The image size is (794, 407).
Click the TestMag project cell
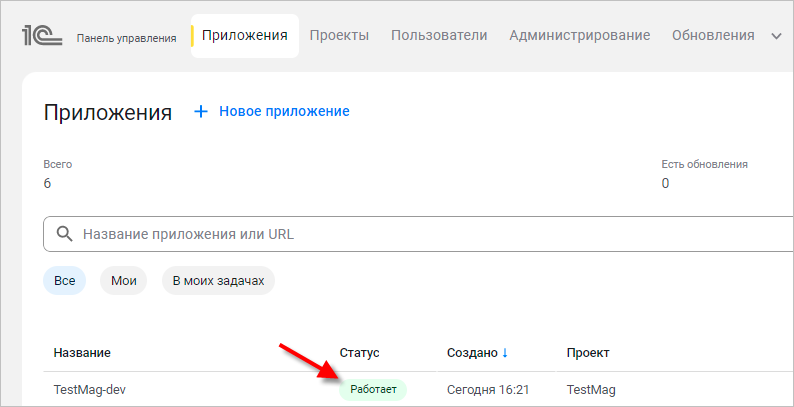click(x=591, y=390)
